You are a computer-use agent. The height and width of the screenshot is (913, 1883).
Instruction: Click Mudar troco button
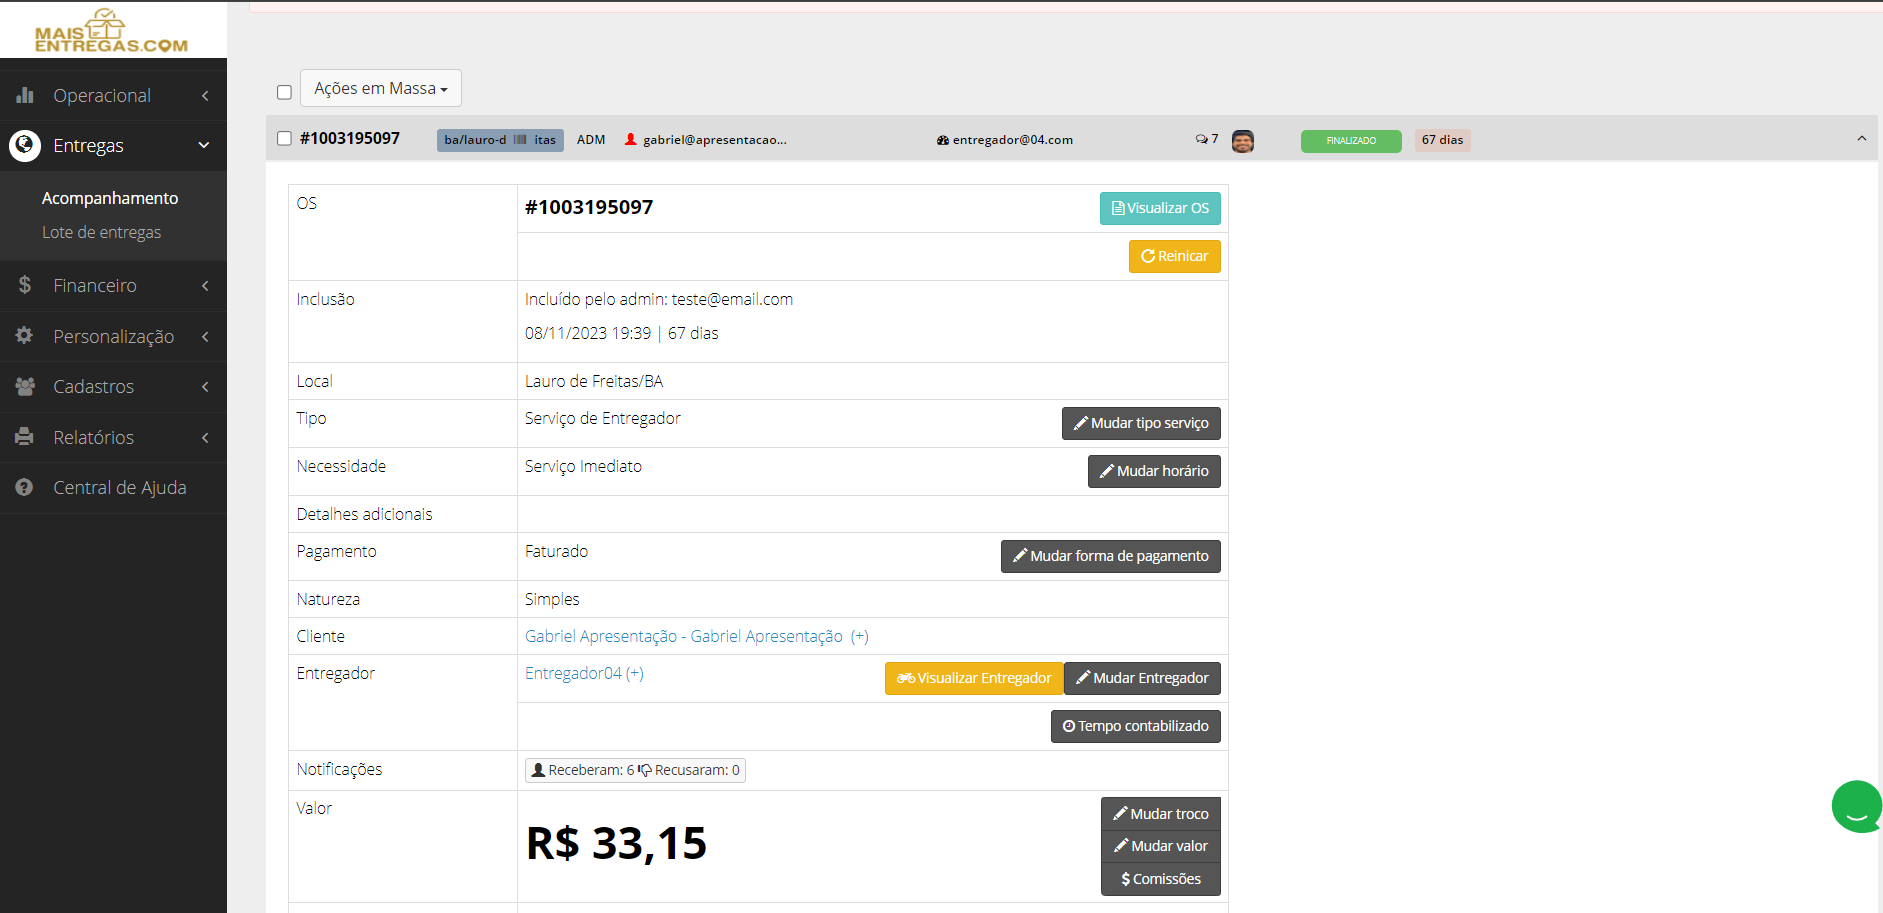click(1161, 814)
